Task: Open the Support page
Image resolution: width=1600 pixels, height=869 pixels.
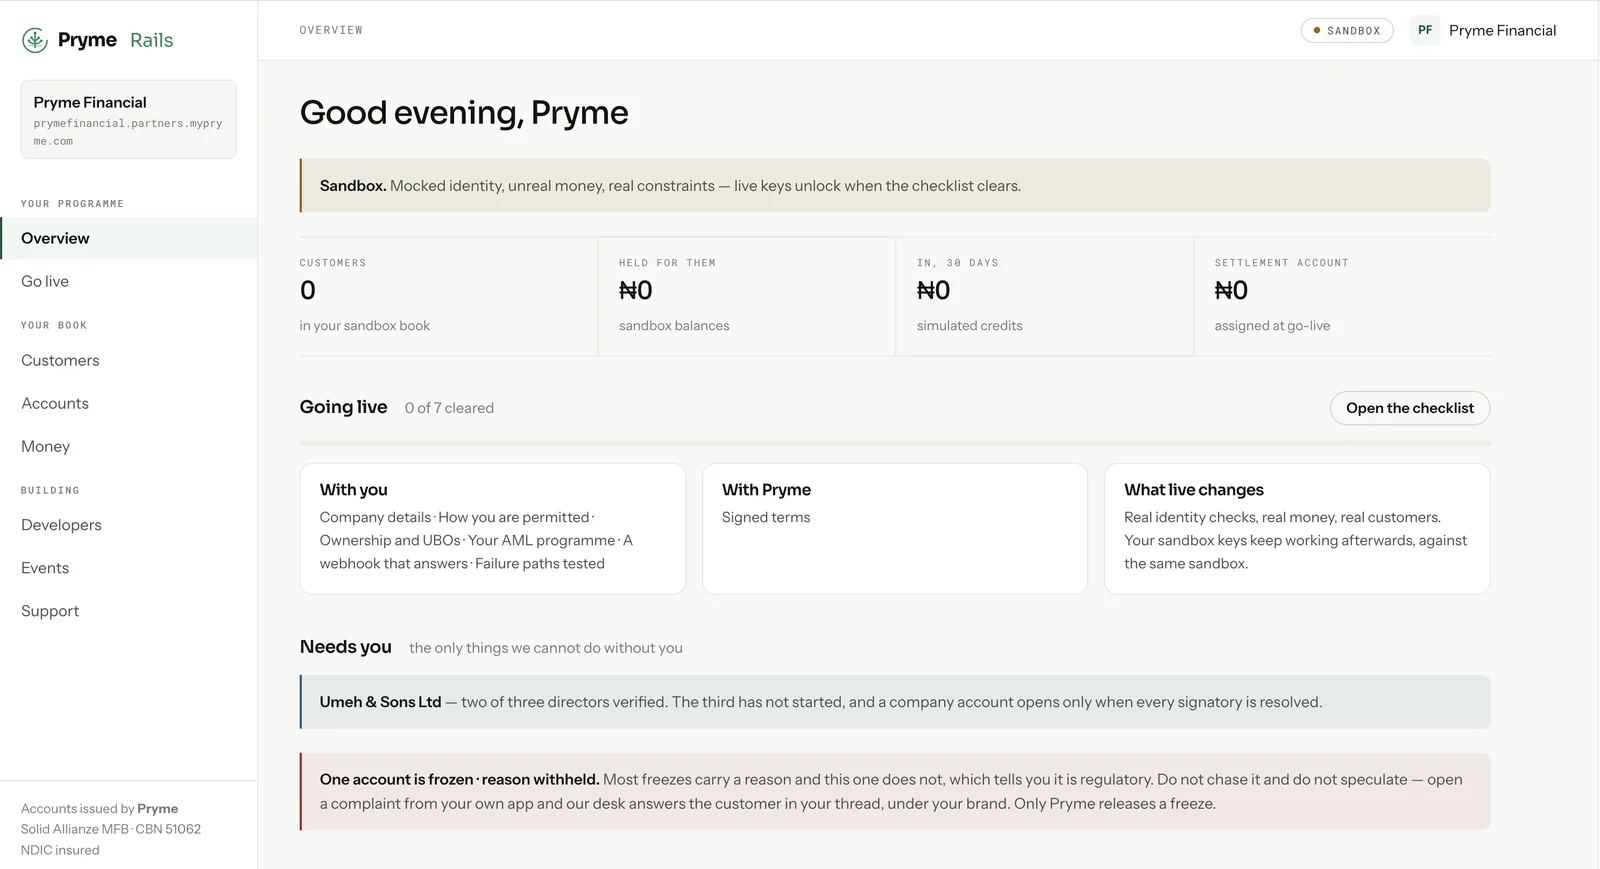Action: (128, 611)
